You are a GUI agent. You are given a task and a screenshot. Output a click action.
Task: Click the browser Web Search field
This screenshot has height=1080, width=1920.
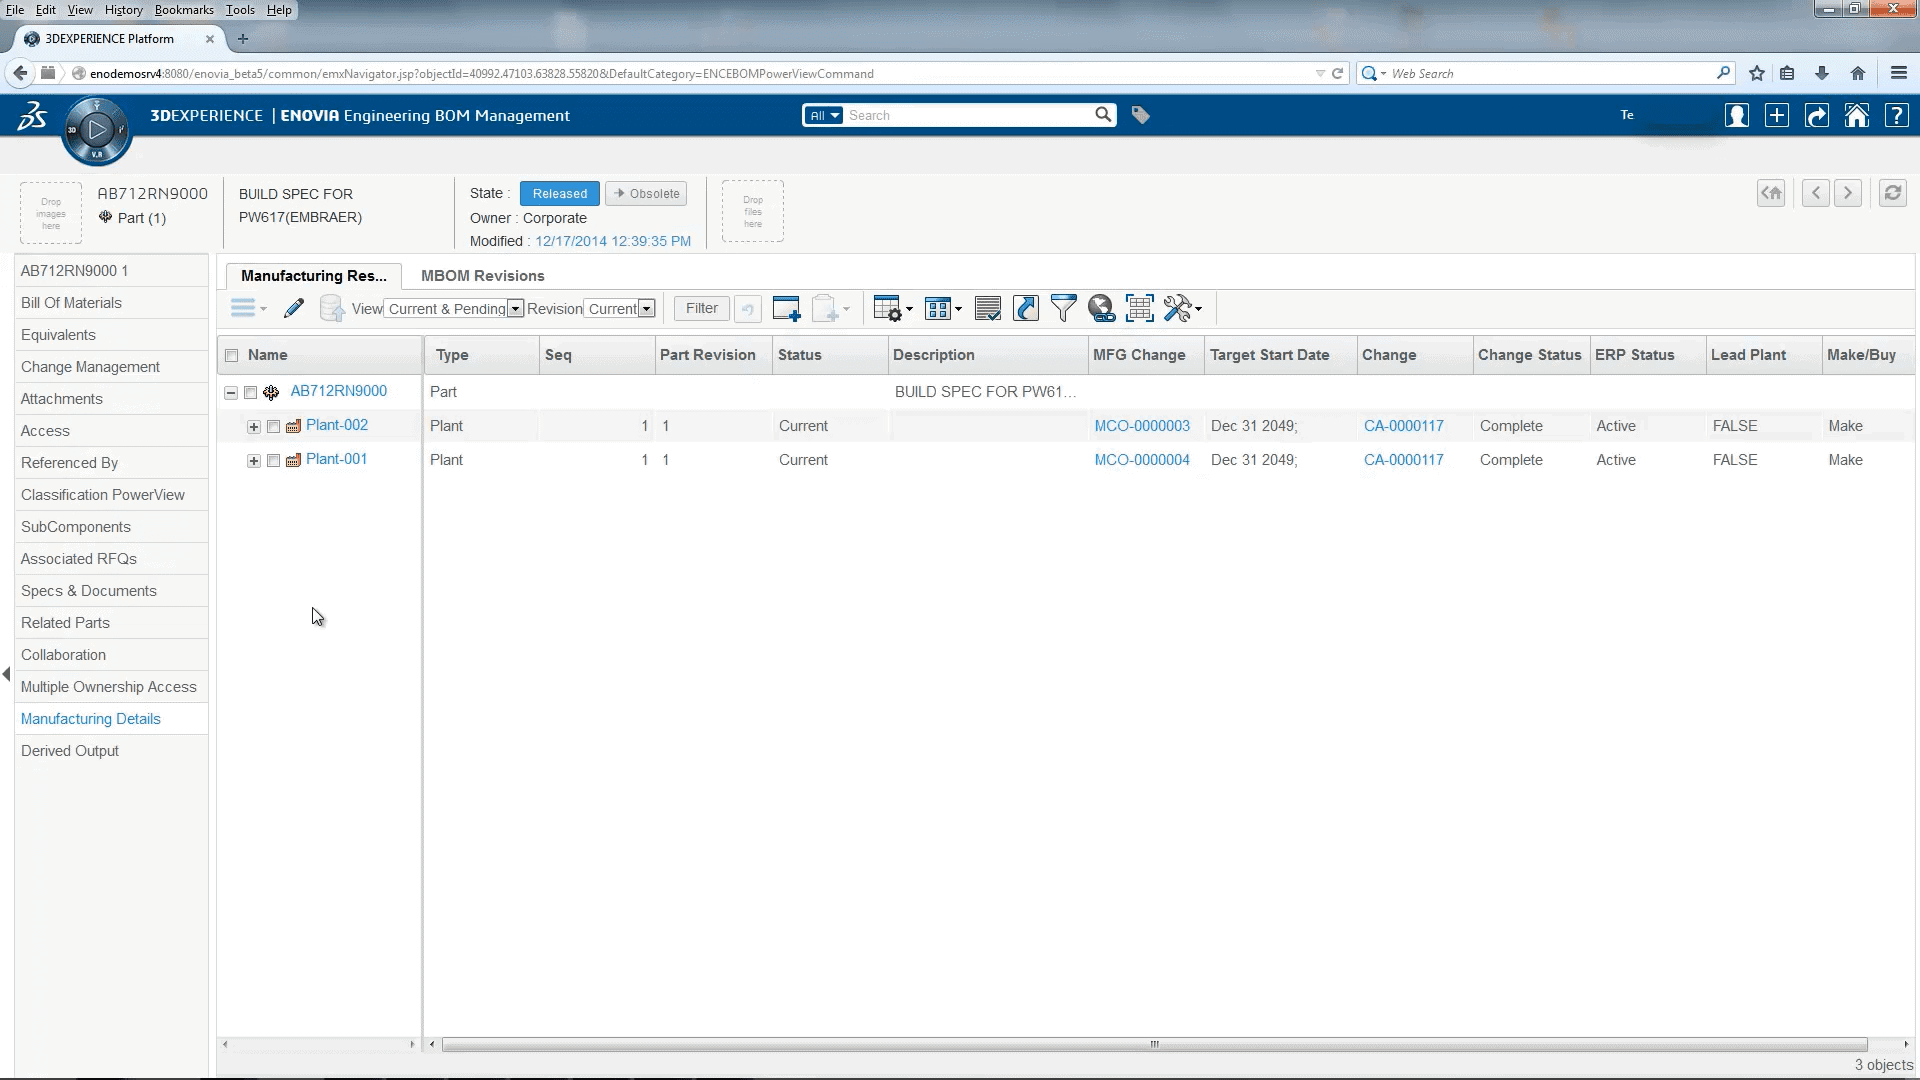coord(1550,74)
